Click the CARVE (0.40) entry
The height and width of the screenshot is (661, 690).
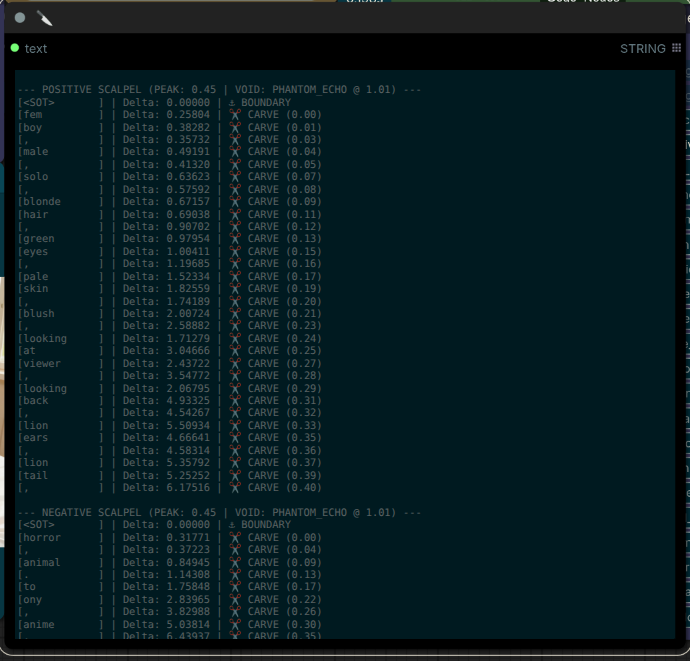point(285,488)
